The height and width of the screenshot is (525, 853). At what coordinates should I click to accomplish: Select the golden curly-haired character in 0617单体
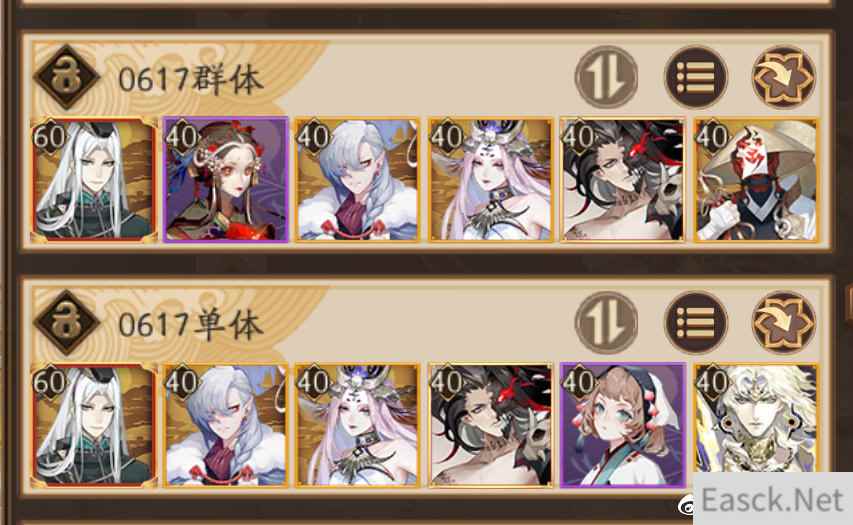tap(756, 419)
